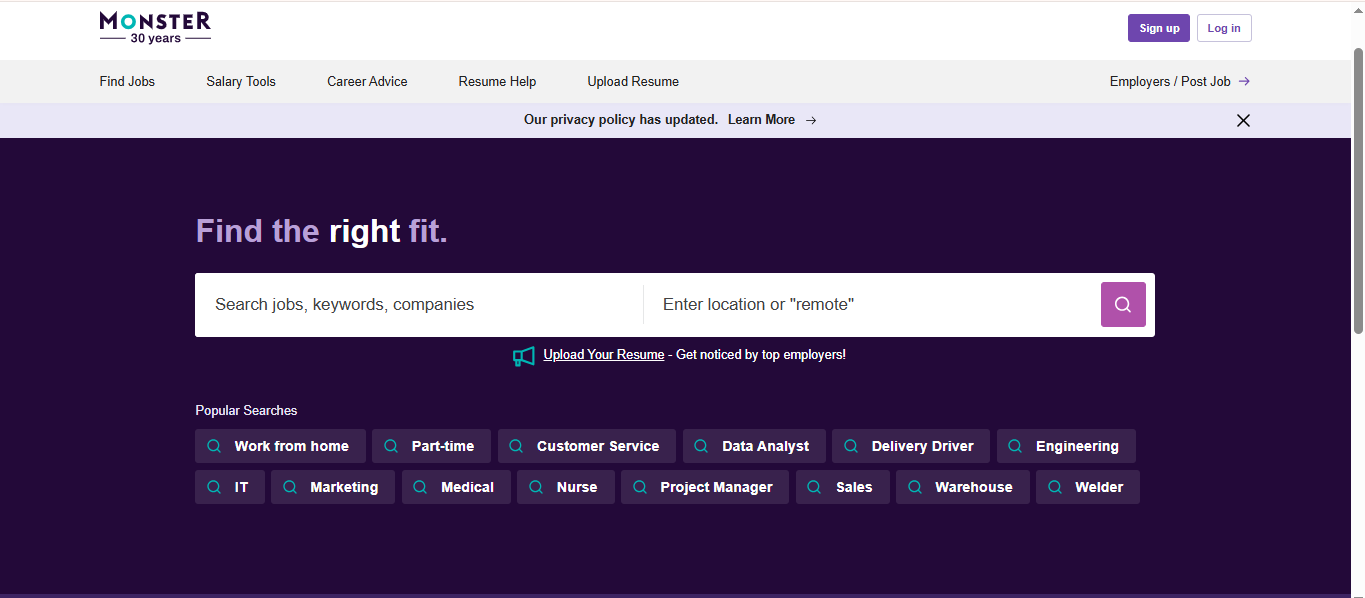Click the page vertical scrollbar thumb

(1358, 190)
